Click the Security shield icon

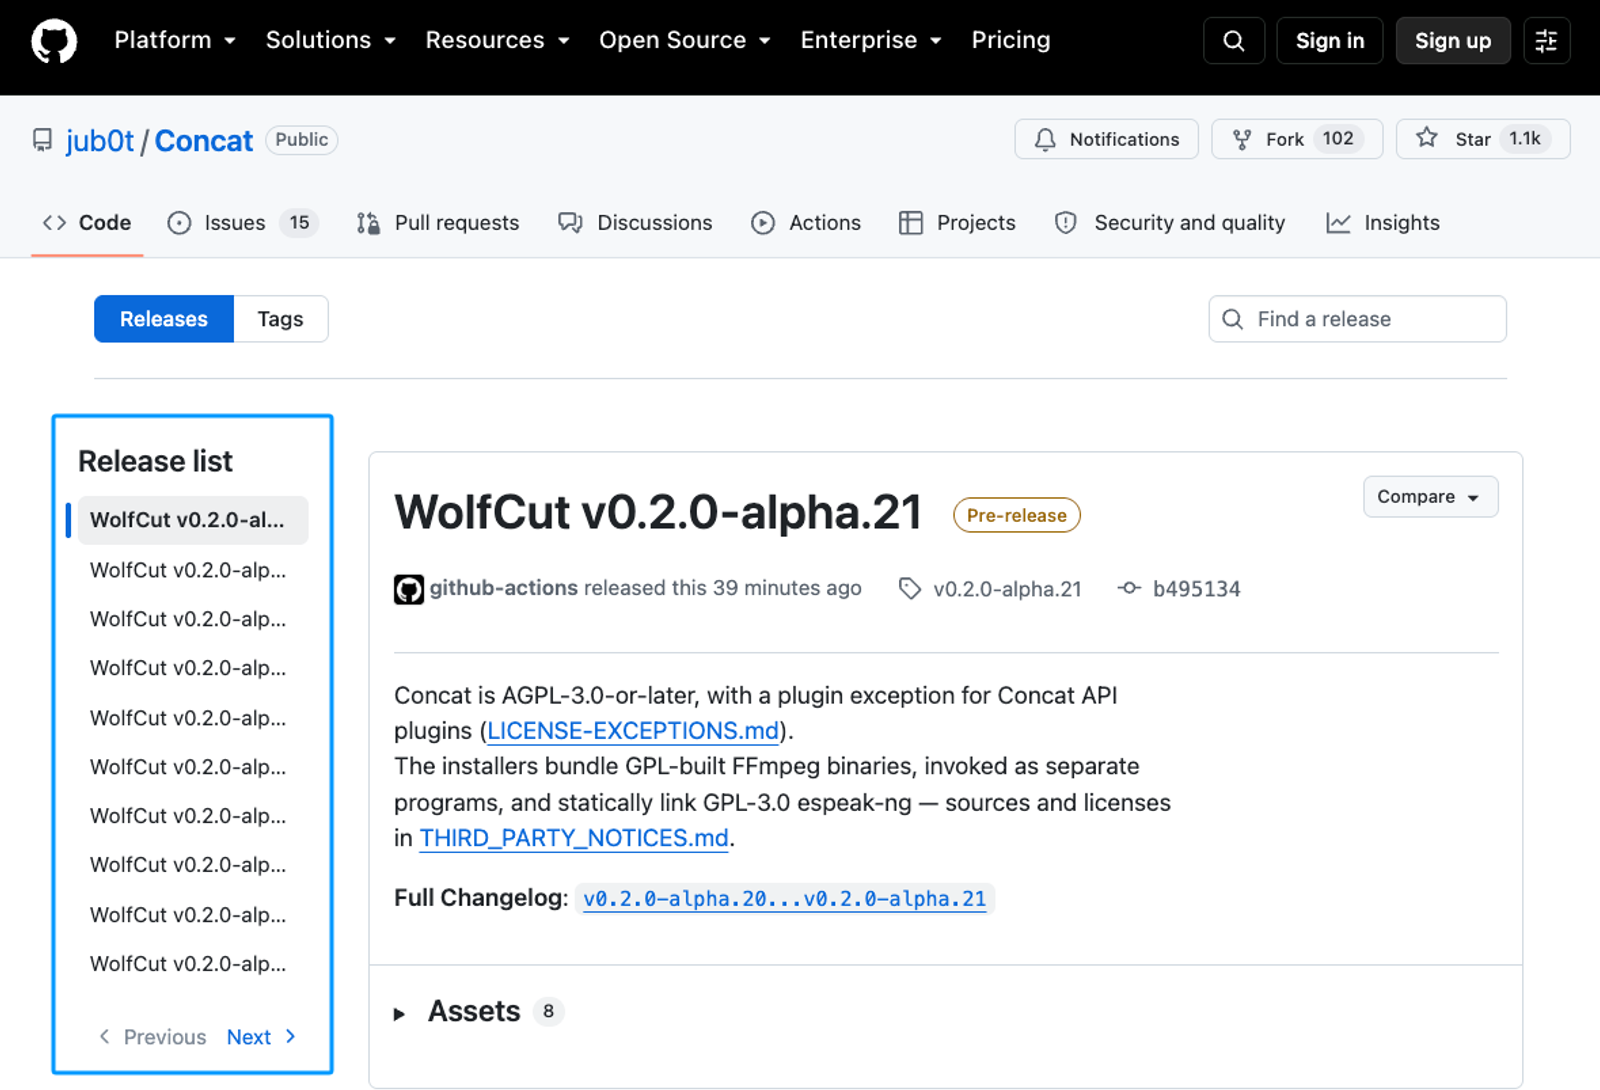point(1066,223)
